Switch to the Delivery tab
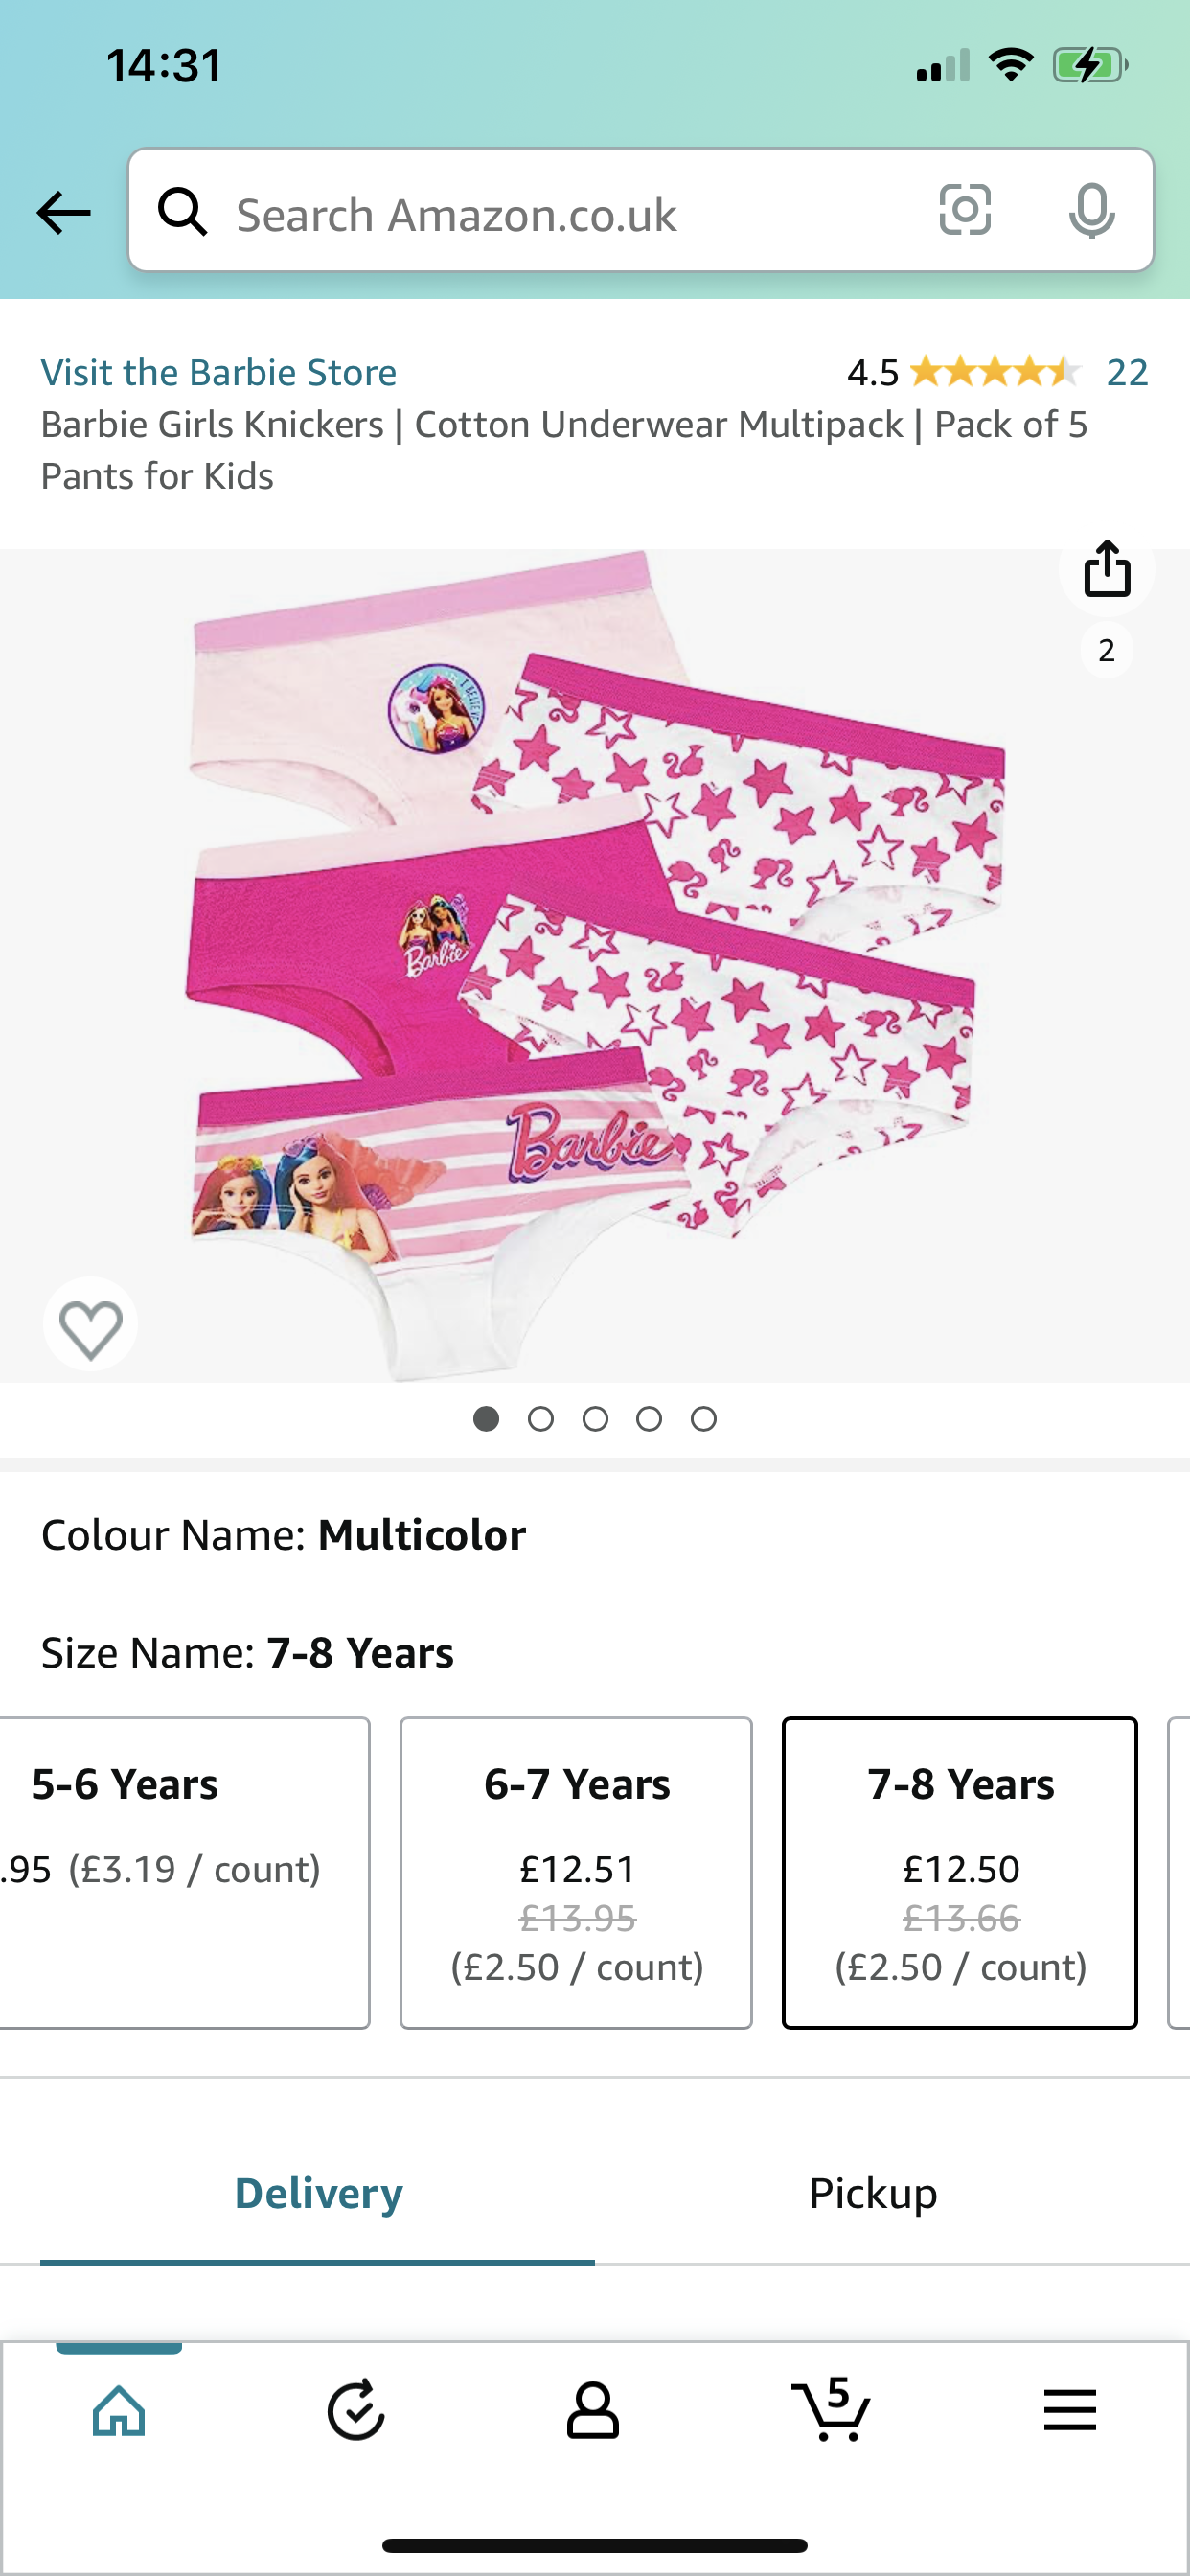Image resolution: width=1190 pixels, height=2576 pixels. (x=318, y=2192)
